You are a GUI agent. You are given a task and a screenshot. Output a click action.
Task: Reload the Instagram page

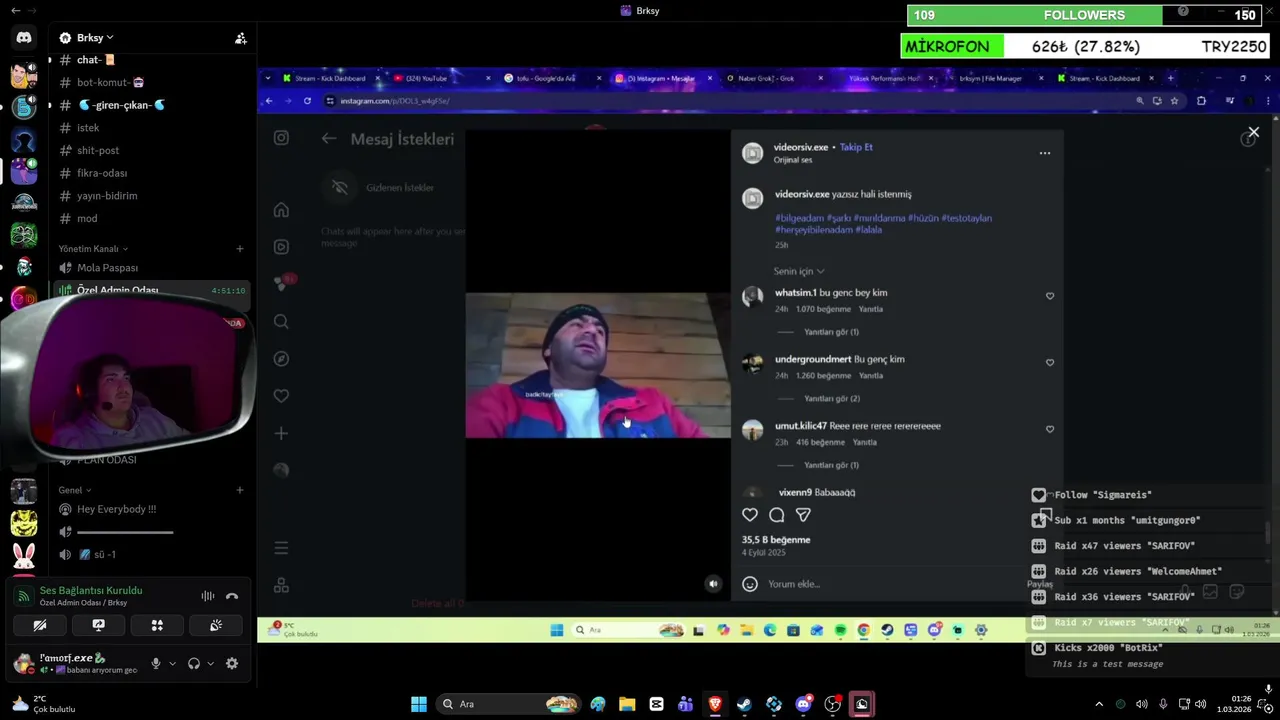pyautogui.click(x=306, y=100)
